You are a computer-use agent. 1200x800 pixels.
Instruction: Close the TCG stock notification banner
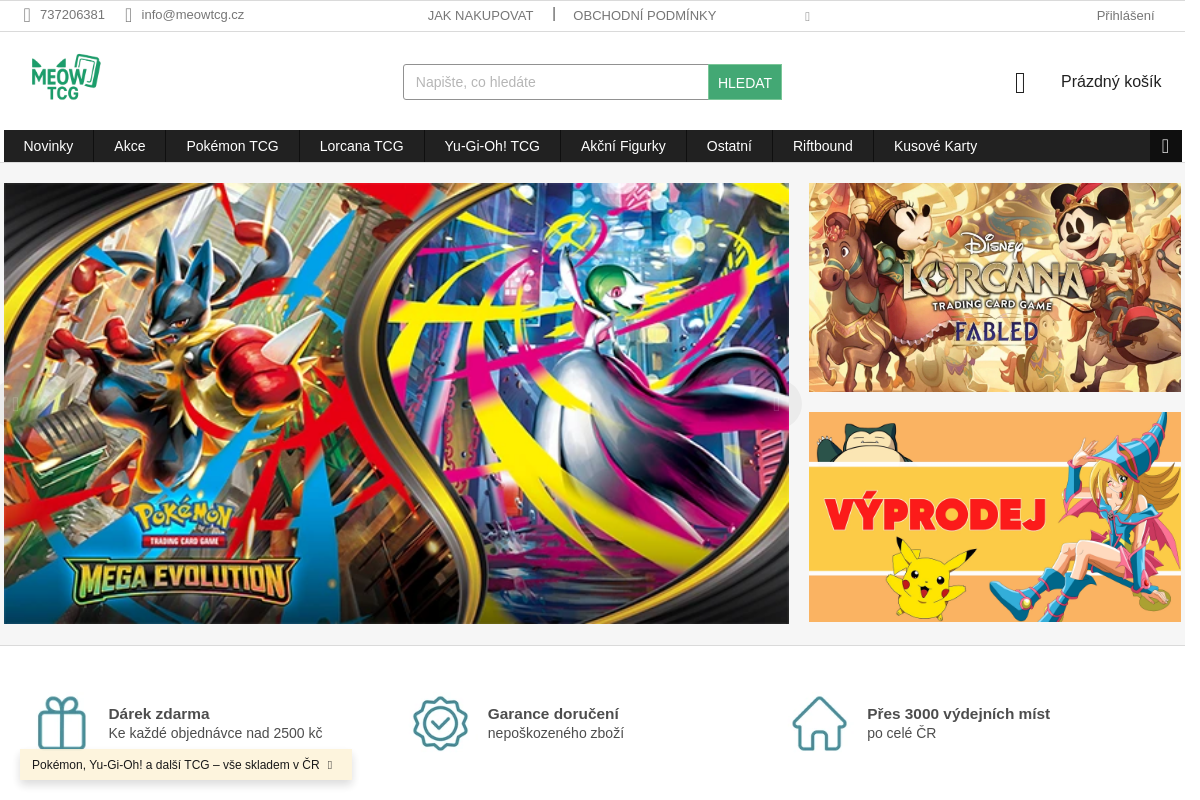coord(330,765)
